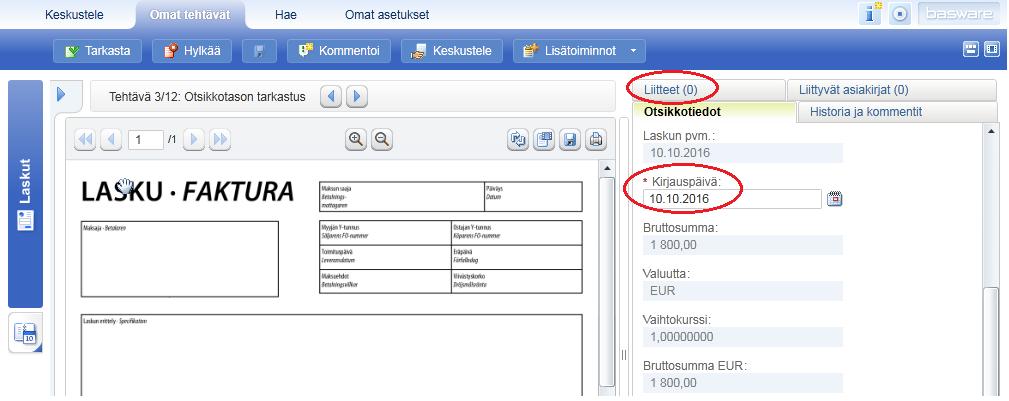
Task: Click the panel splitter handle
Action: click(623, 355)
